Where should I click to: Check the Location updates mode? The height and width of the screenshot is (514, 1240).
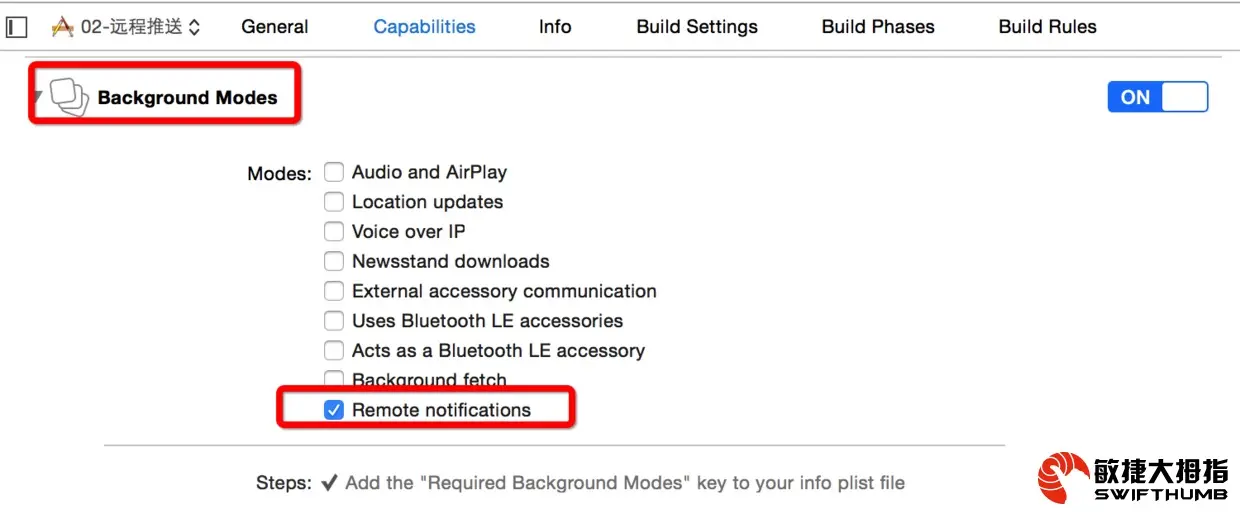click(334, 202)
